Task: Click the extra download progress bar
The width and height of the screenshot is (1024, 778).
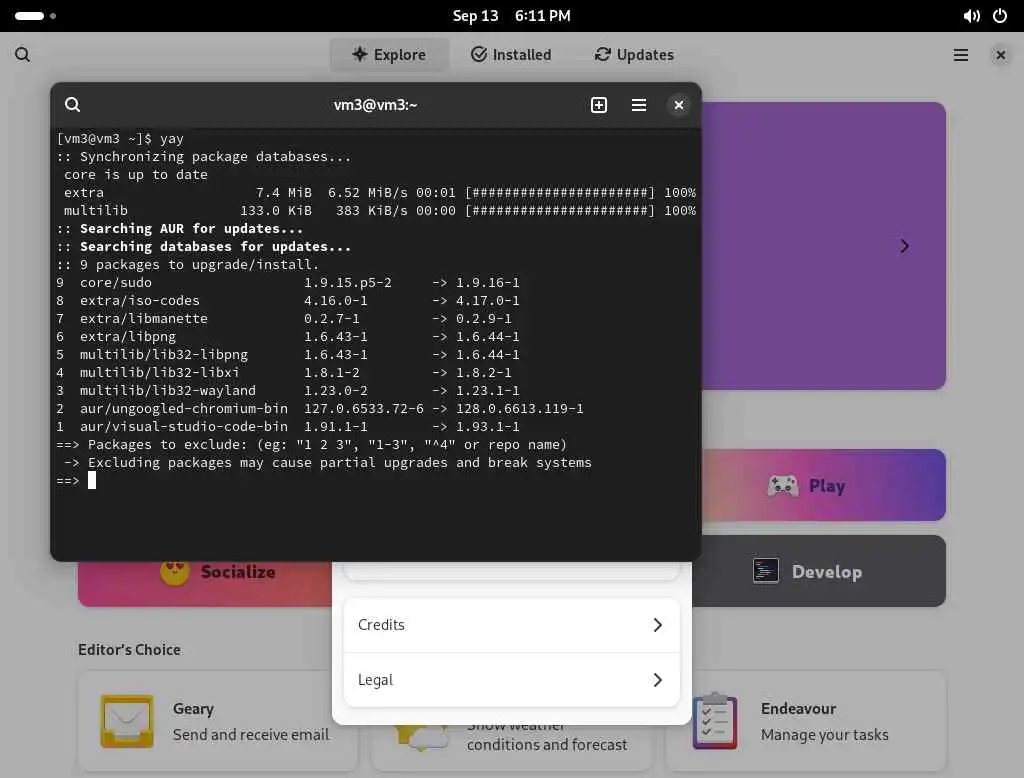Action: (x=560, y=193)
